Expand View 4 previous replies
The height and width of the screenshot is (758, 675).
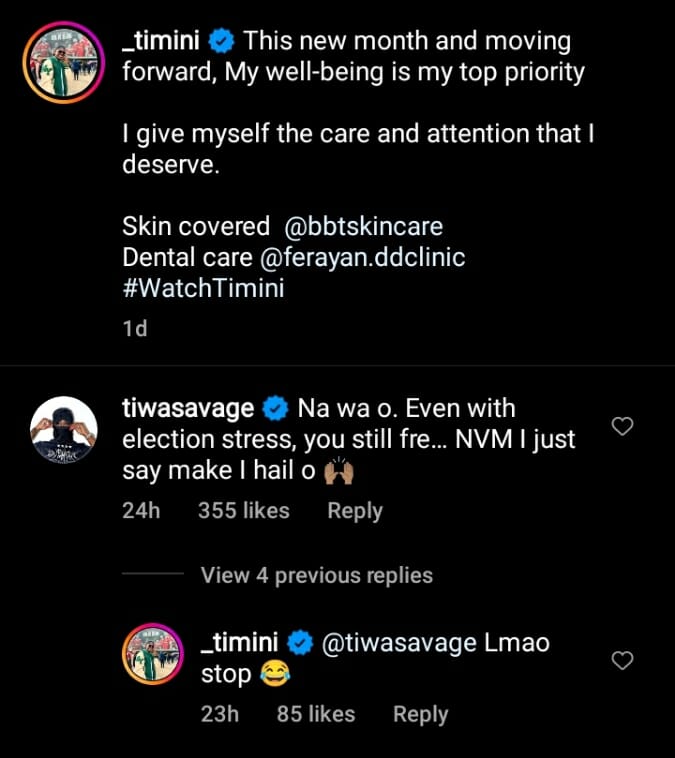coord(316,575)
